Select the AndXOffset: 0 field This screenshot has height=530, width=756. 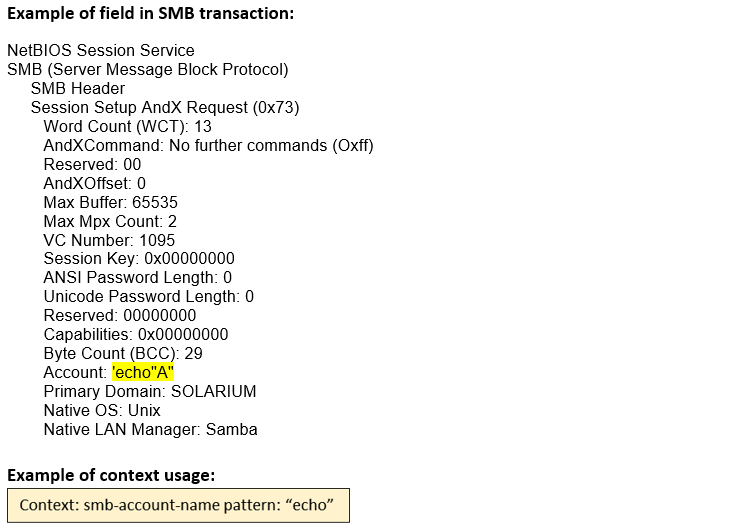point(94,183)
